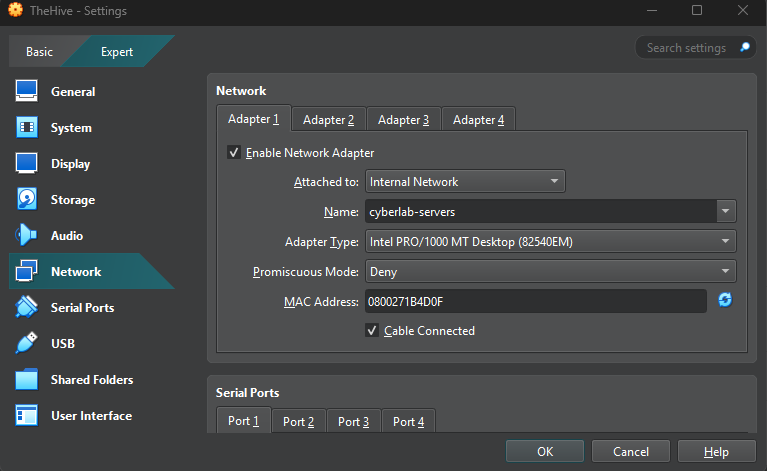The image size is (767, 471).
Task: Expand the Promiscuous Mode dropdown
Action: [x=550, y=272]
